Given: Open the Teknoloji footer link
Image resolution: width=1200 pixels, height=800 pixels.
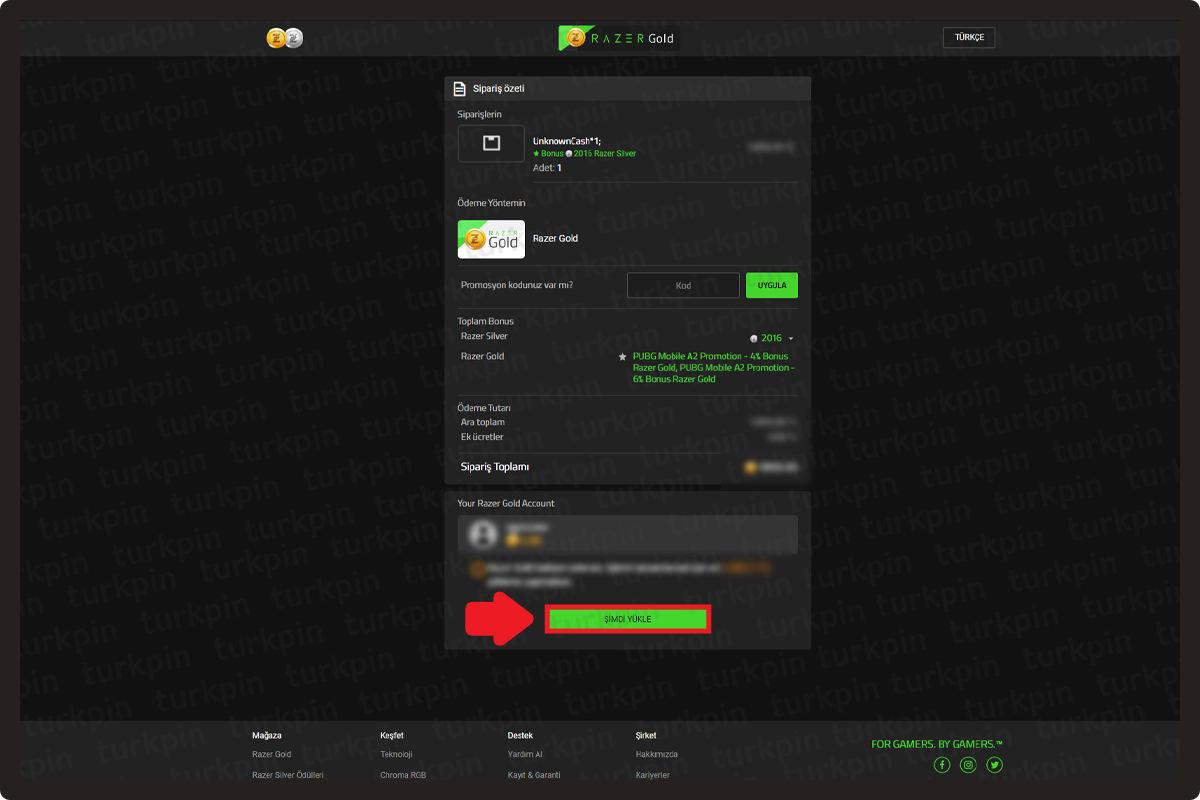Looking at the screenshot, I should (x=396, y=755).
